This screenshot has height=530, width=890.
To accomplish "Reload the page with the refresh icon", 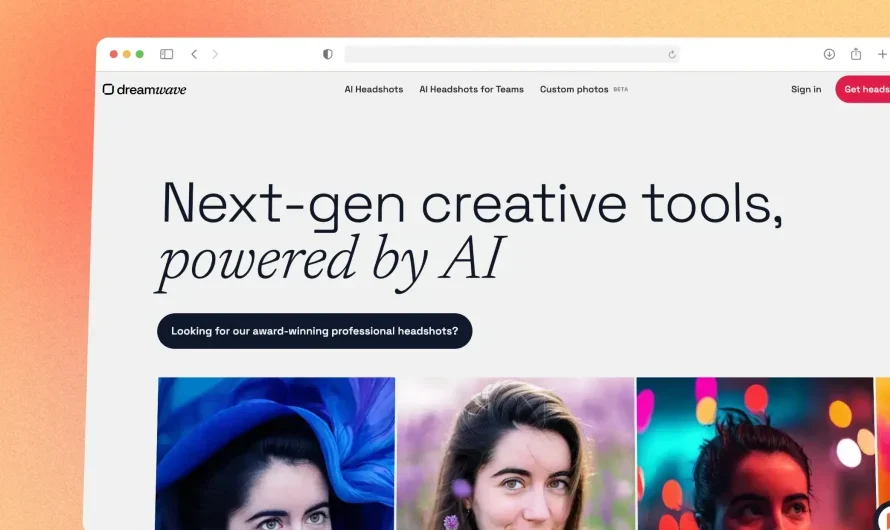I will [x=671, y=54].
